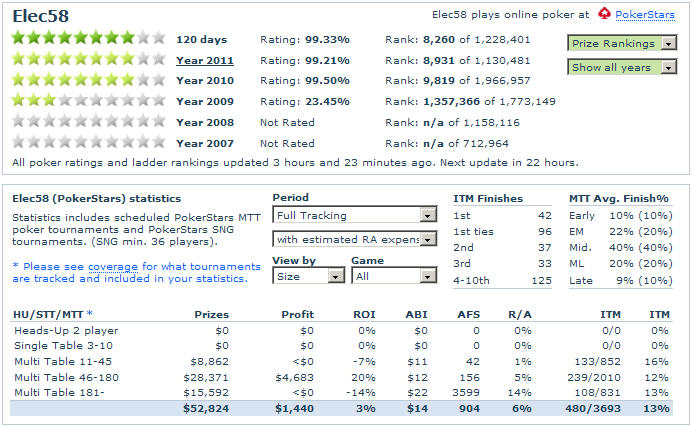This screenshot has height=427, width=692.
Task: Click the Heads-Up 2 player row label
Action: 67,330
